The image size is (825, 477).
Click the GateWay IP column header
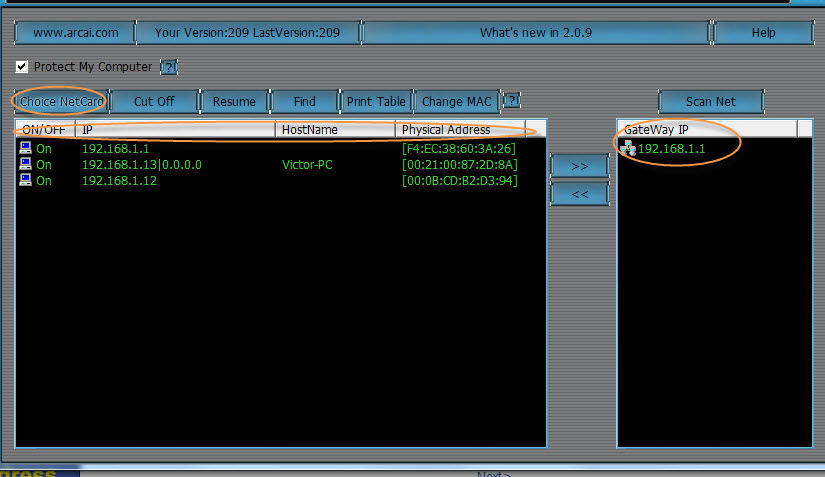708,129
